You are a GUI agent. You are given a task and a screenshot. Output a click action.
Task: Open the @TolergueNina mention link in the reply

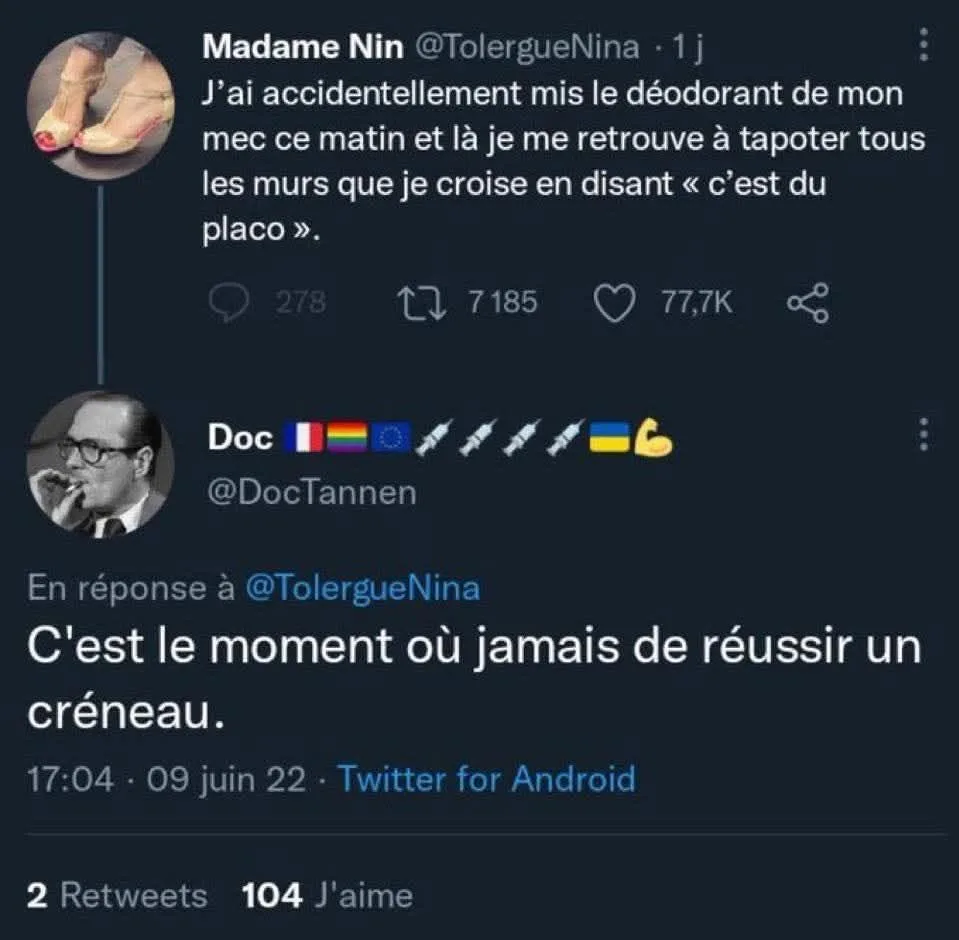pos(363,588)
